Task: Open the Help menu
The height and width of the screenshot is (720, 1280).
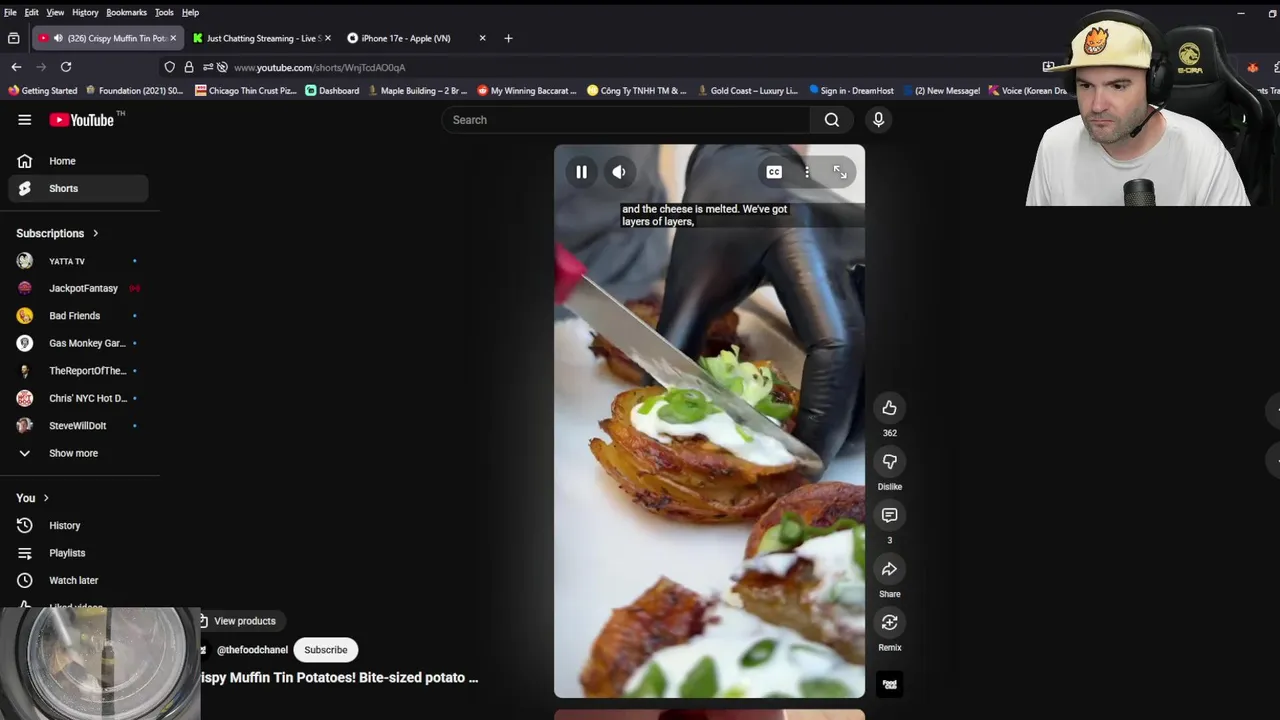Action: coord(190,12)
